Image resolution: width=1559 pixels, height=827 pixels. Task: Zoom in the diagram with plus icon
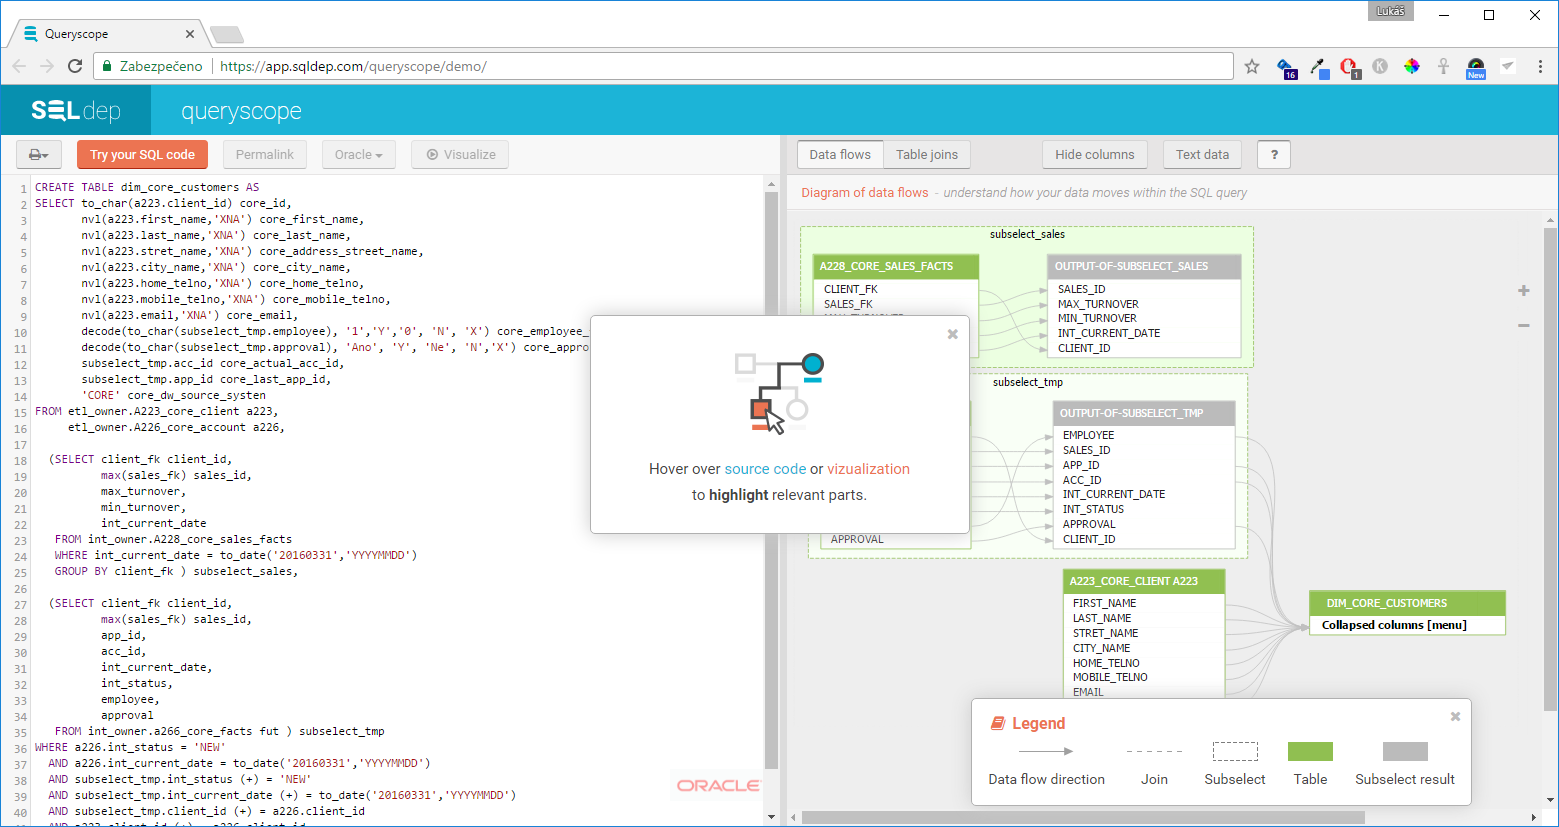click(x=1524, y=291)
